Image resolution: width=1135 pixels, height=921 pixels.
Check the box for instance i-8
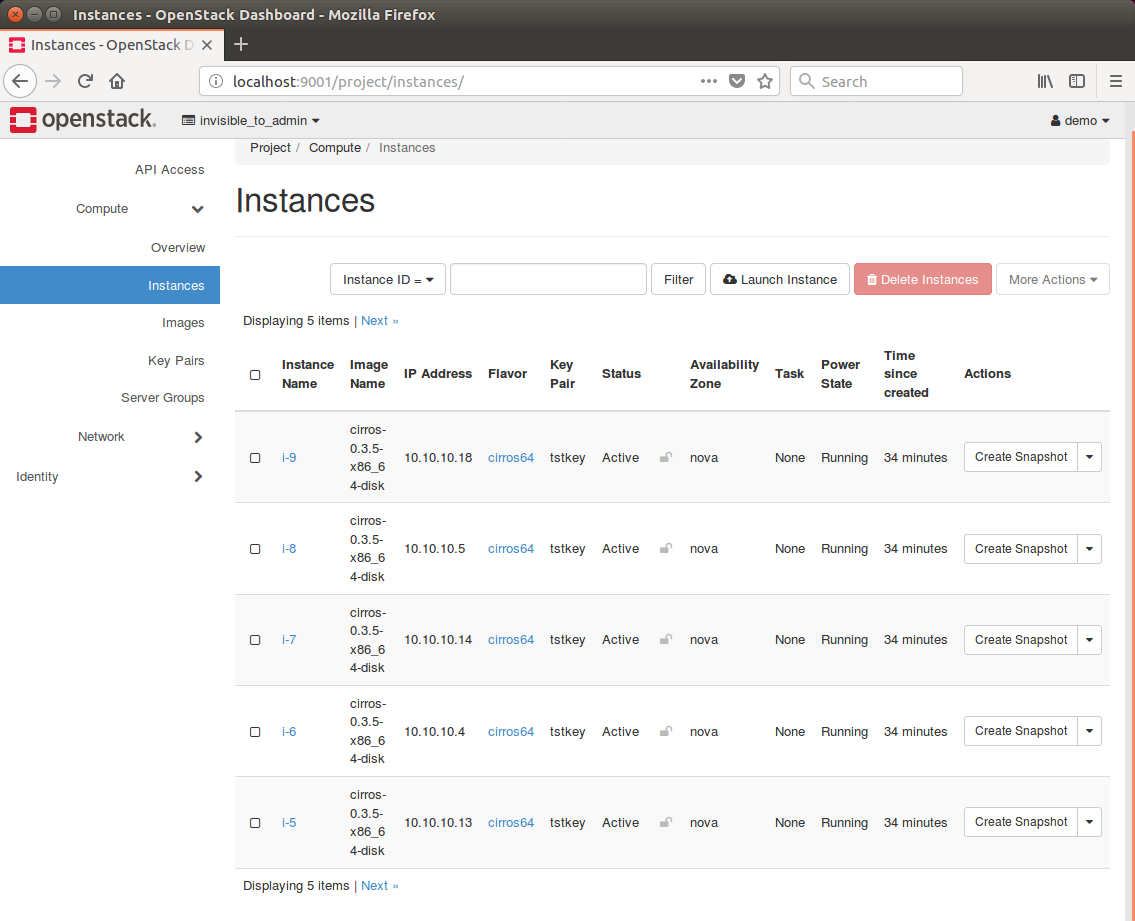(255, 549)
